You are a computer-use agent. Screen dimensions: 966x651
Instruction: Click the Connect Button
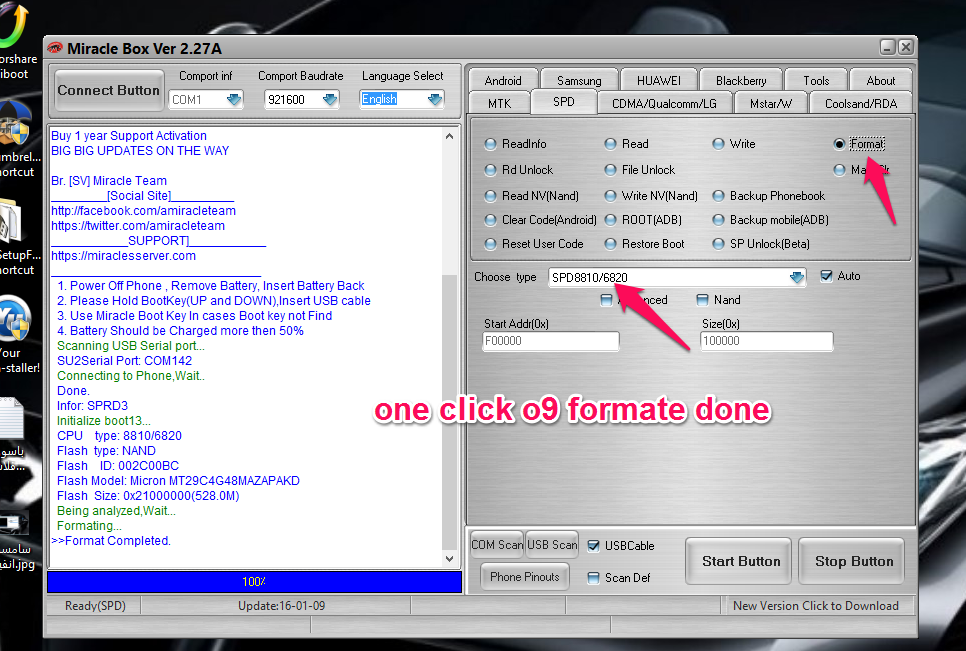click(x=108, y=90)
